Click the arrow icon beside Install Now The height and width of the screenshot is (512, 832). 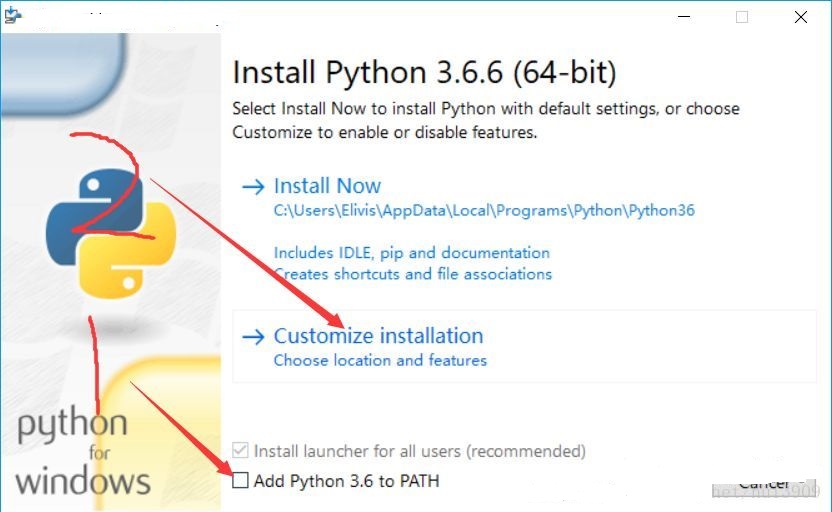(254, 187)
